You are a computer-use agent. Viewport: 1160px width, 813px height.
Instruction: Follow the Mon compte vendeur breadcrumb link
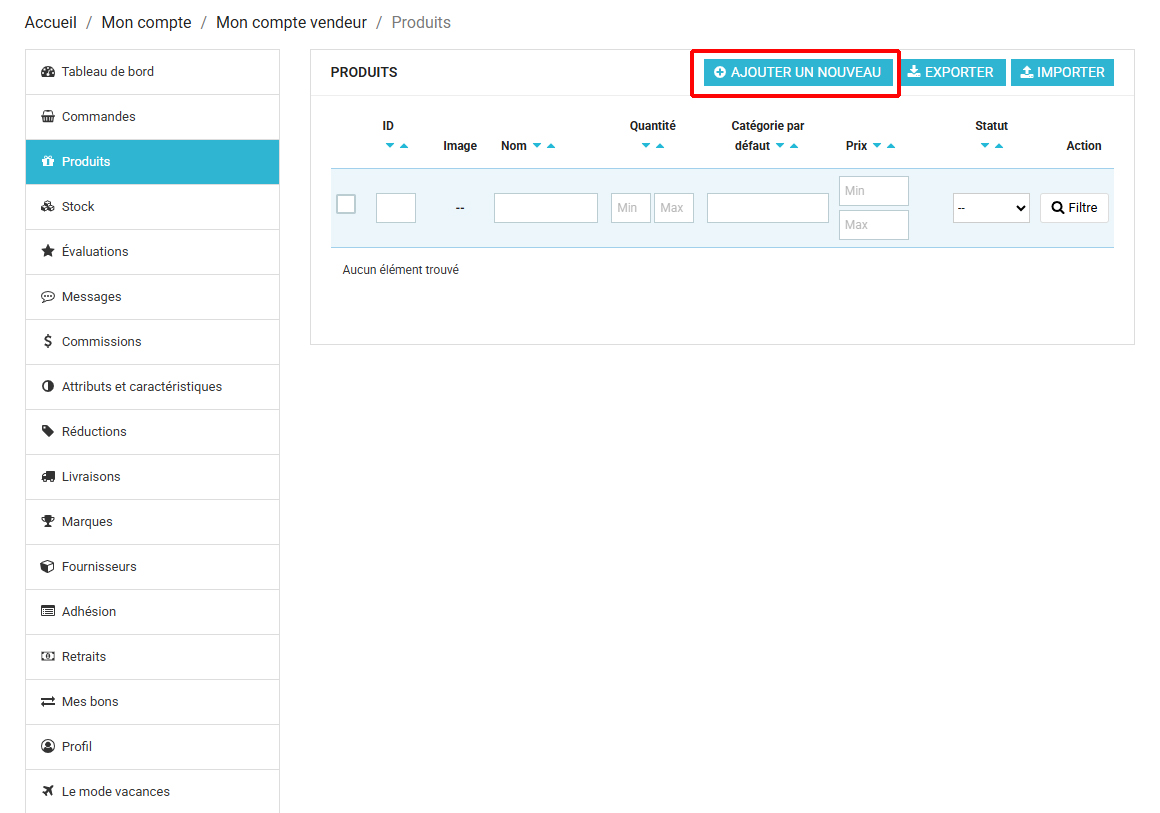click(x=291, y=22)
